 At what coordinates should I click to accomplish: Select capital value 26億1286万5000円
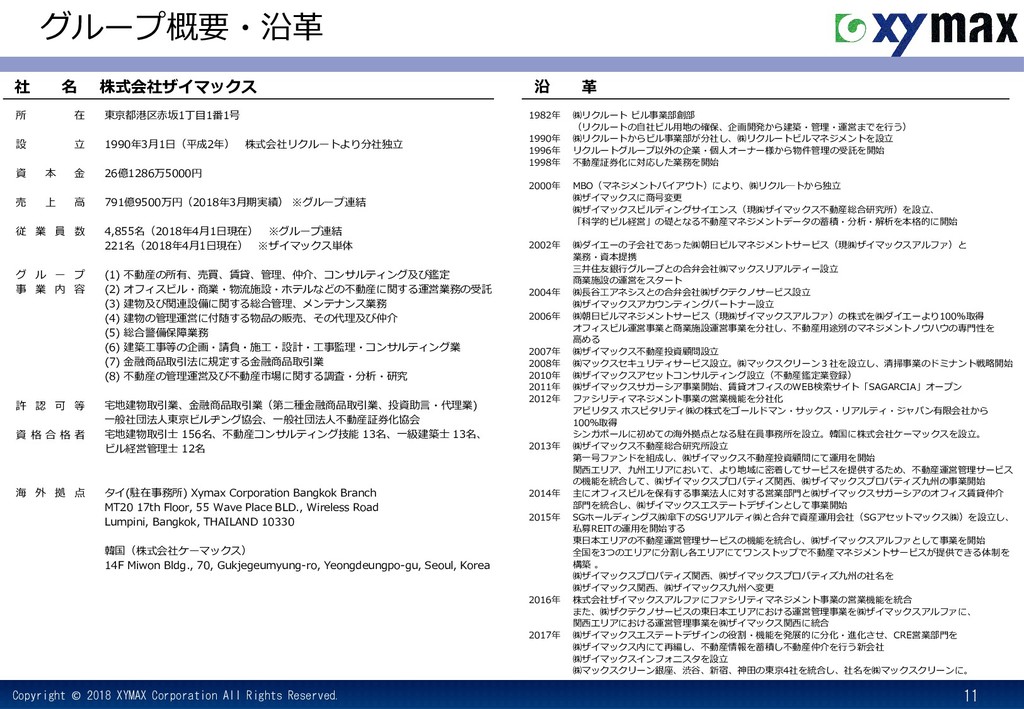click(153, 173)
